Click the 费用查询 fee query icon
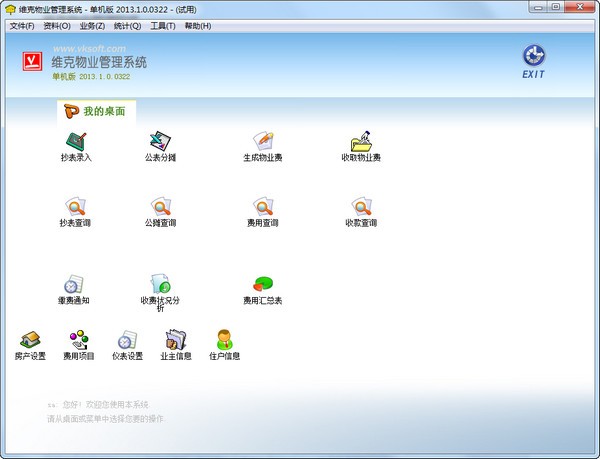This screenshot has width=600, height=459. 263,207
